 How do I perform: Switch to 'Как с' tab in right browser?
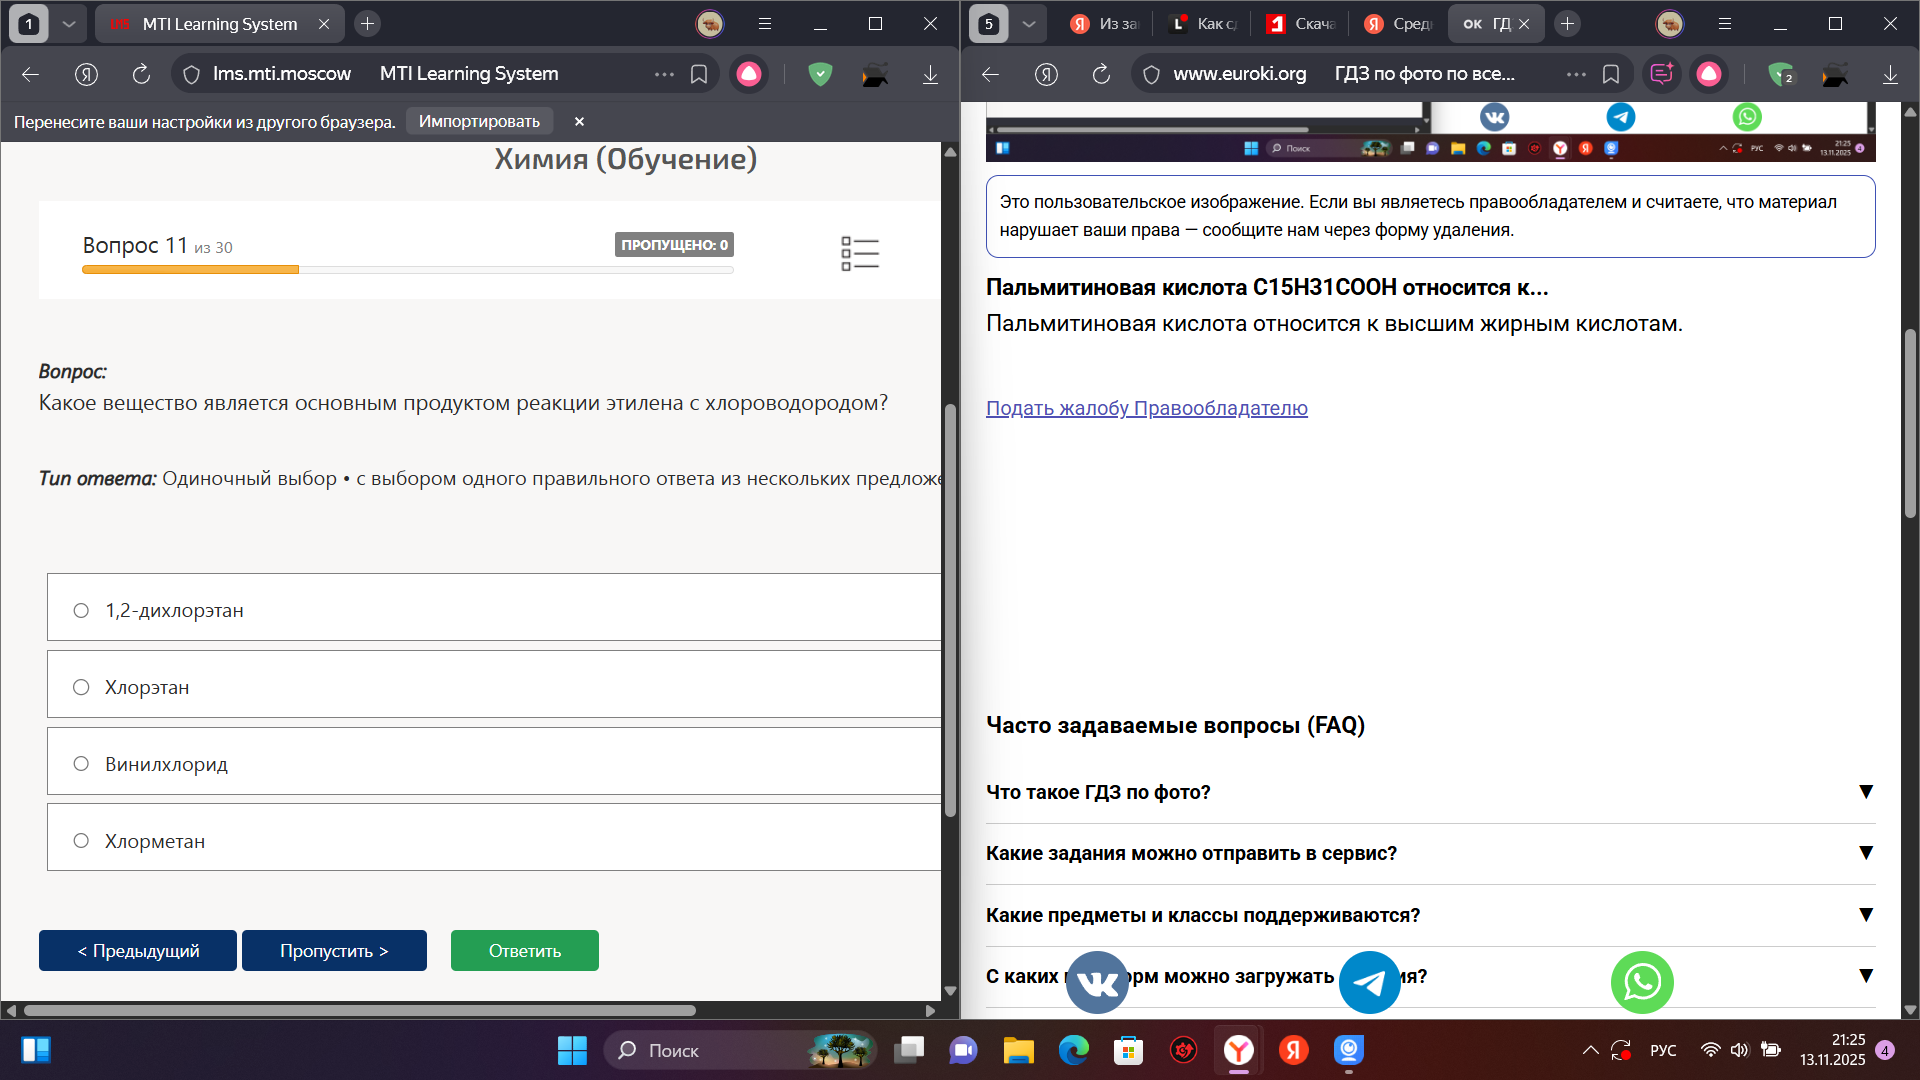(x=1204, y=24)
